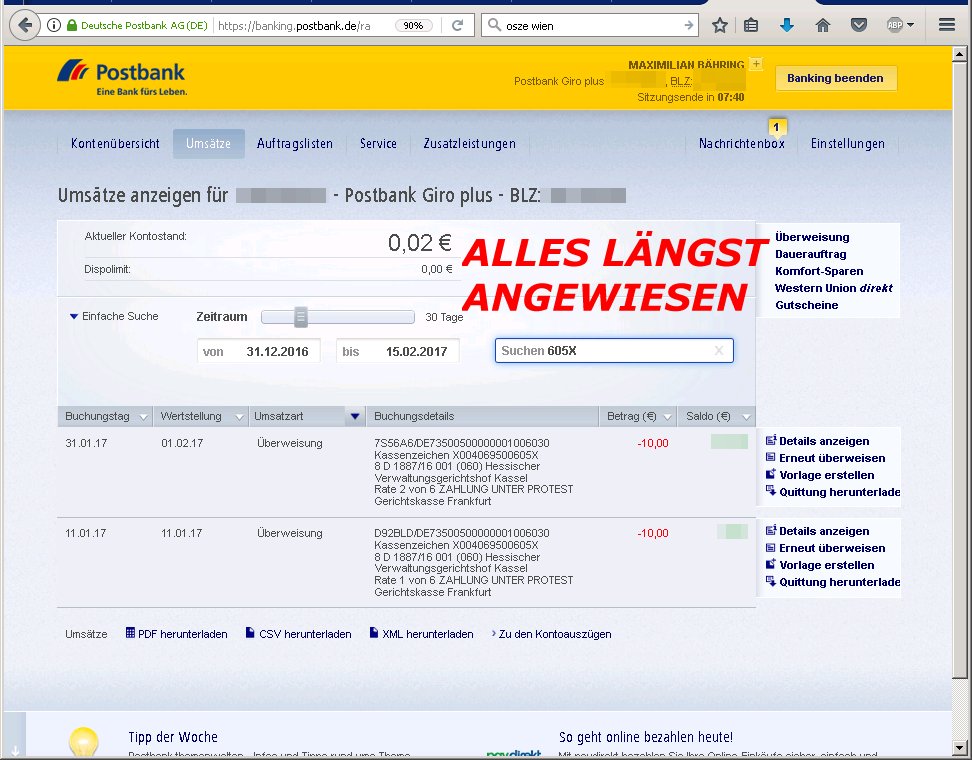Click the XML herunterladen file icon
The height and width of the screenshot is (760, 972).
click(374, 633)
